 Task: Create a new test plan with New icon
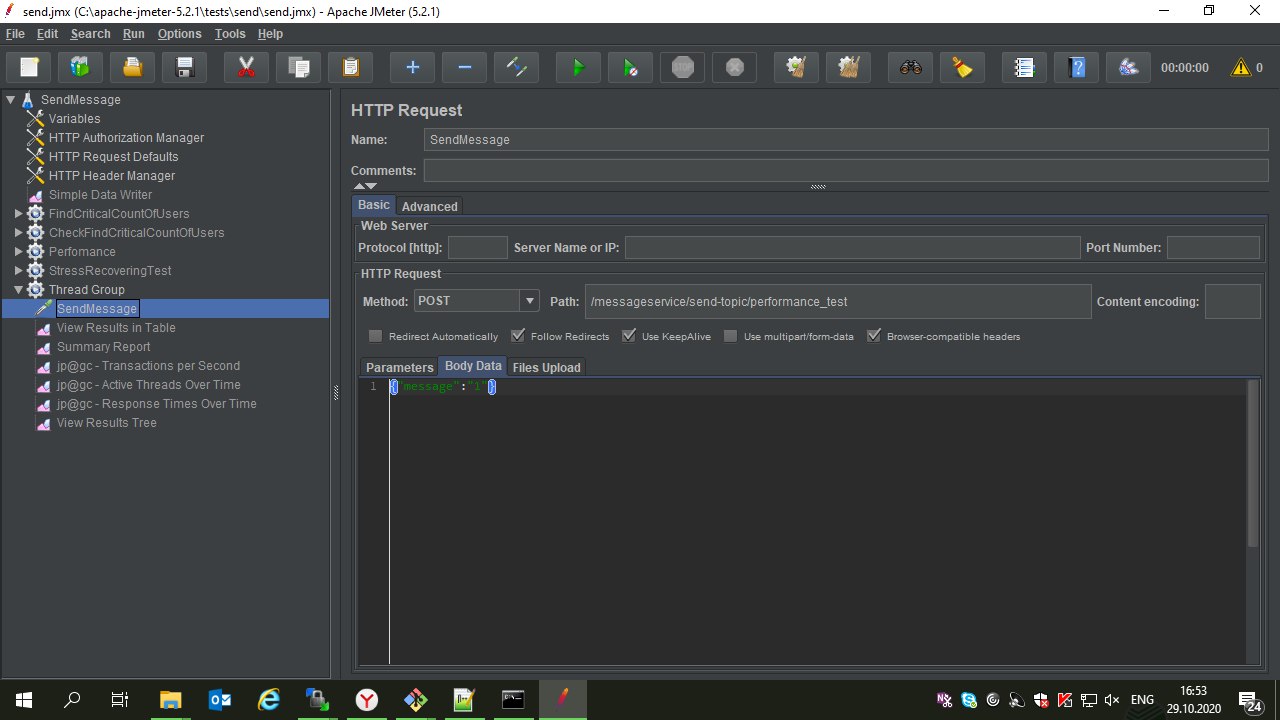(x=29, y=68)
